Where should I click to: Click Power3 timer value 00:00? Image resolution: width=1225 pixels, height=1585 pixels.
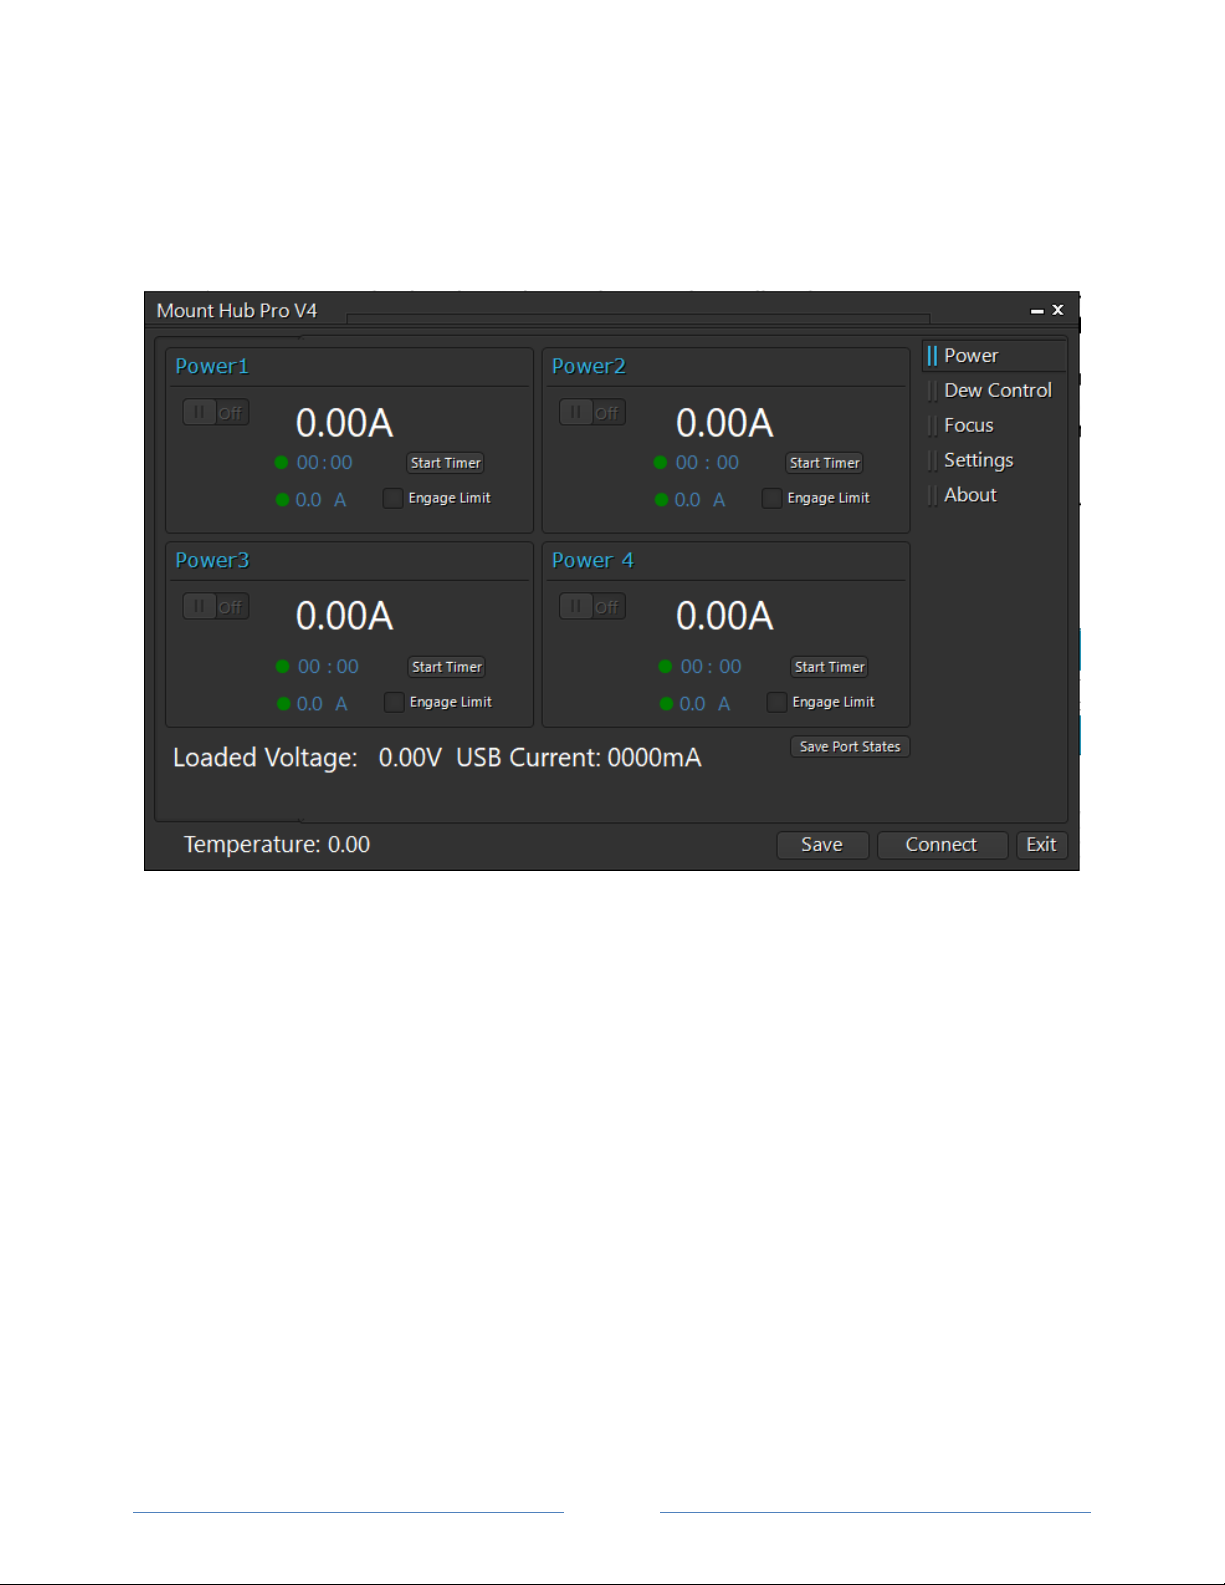(x=328, y=667)
